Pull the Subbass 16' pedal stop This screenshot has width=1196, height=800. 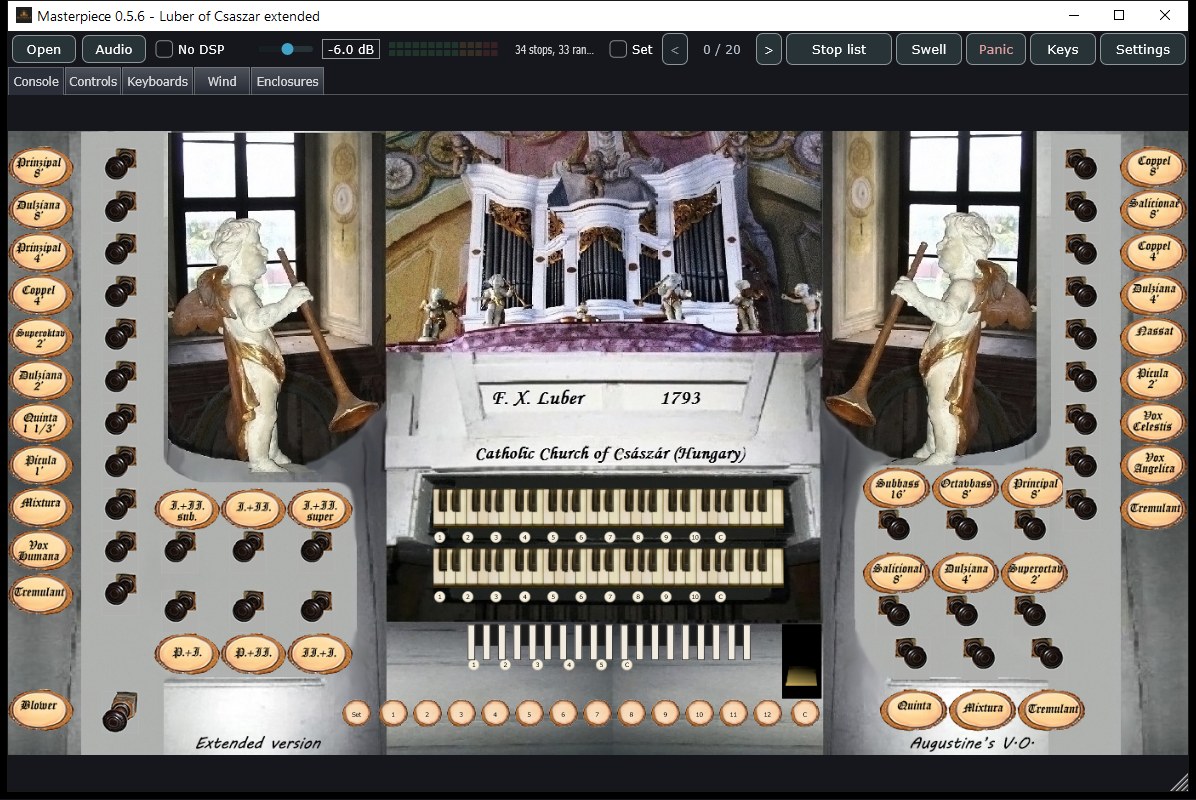(897, 489)
